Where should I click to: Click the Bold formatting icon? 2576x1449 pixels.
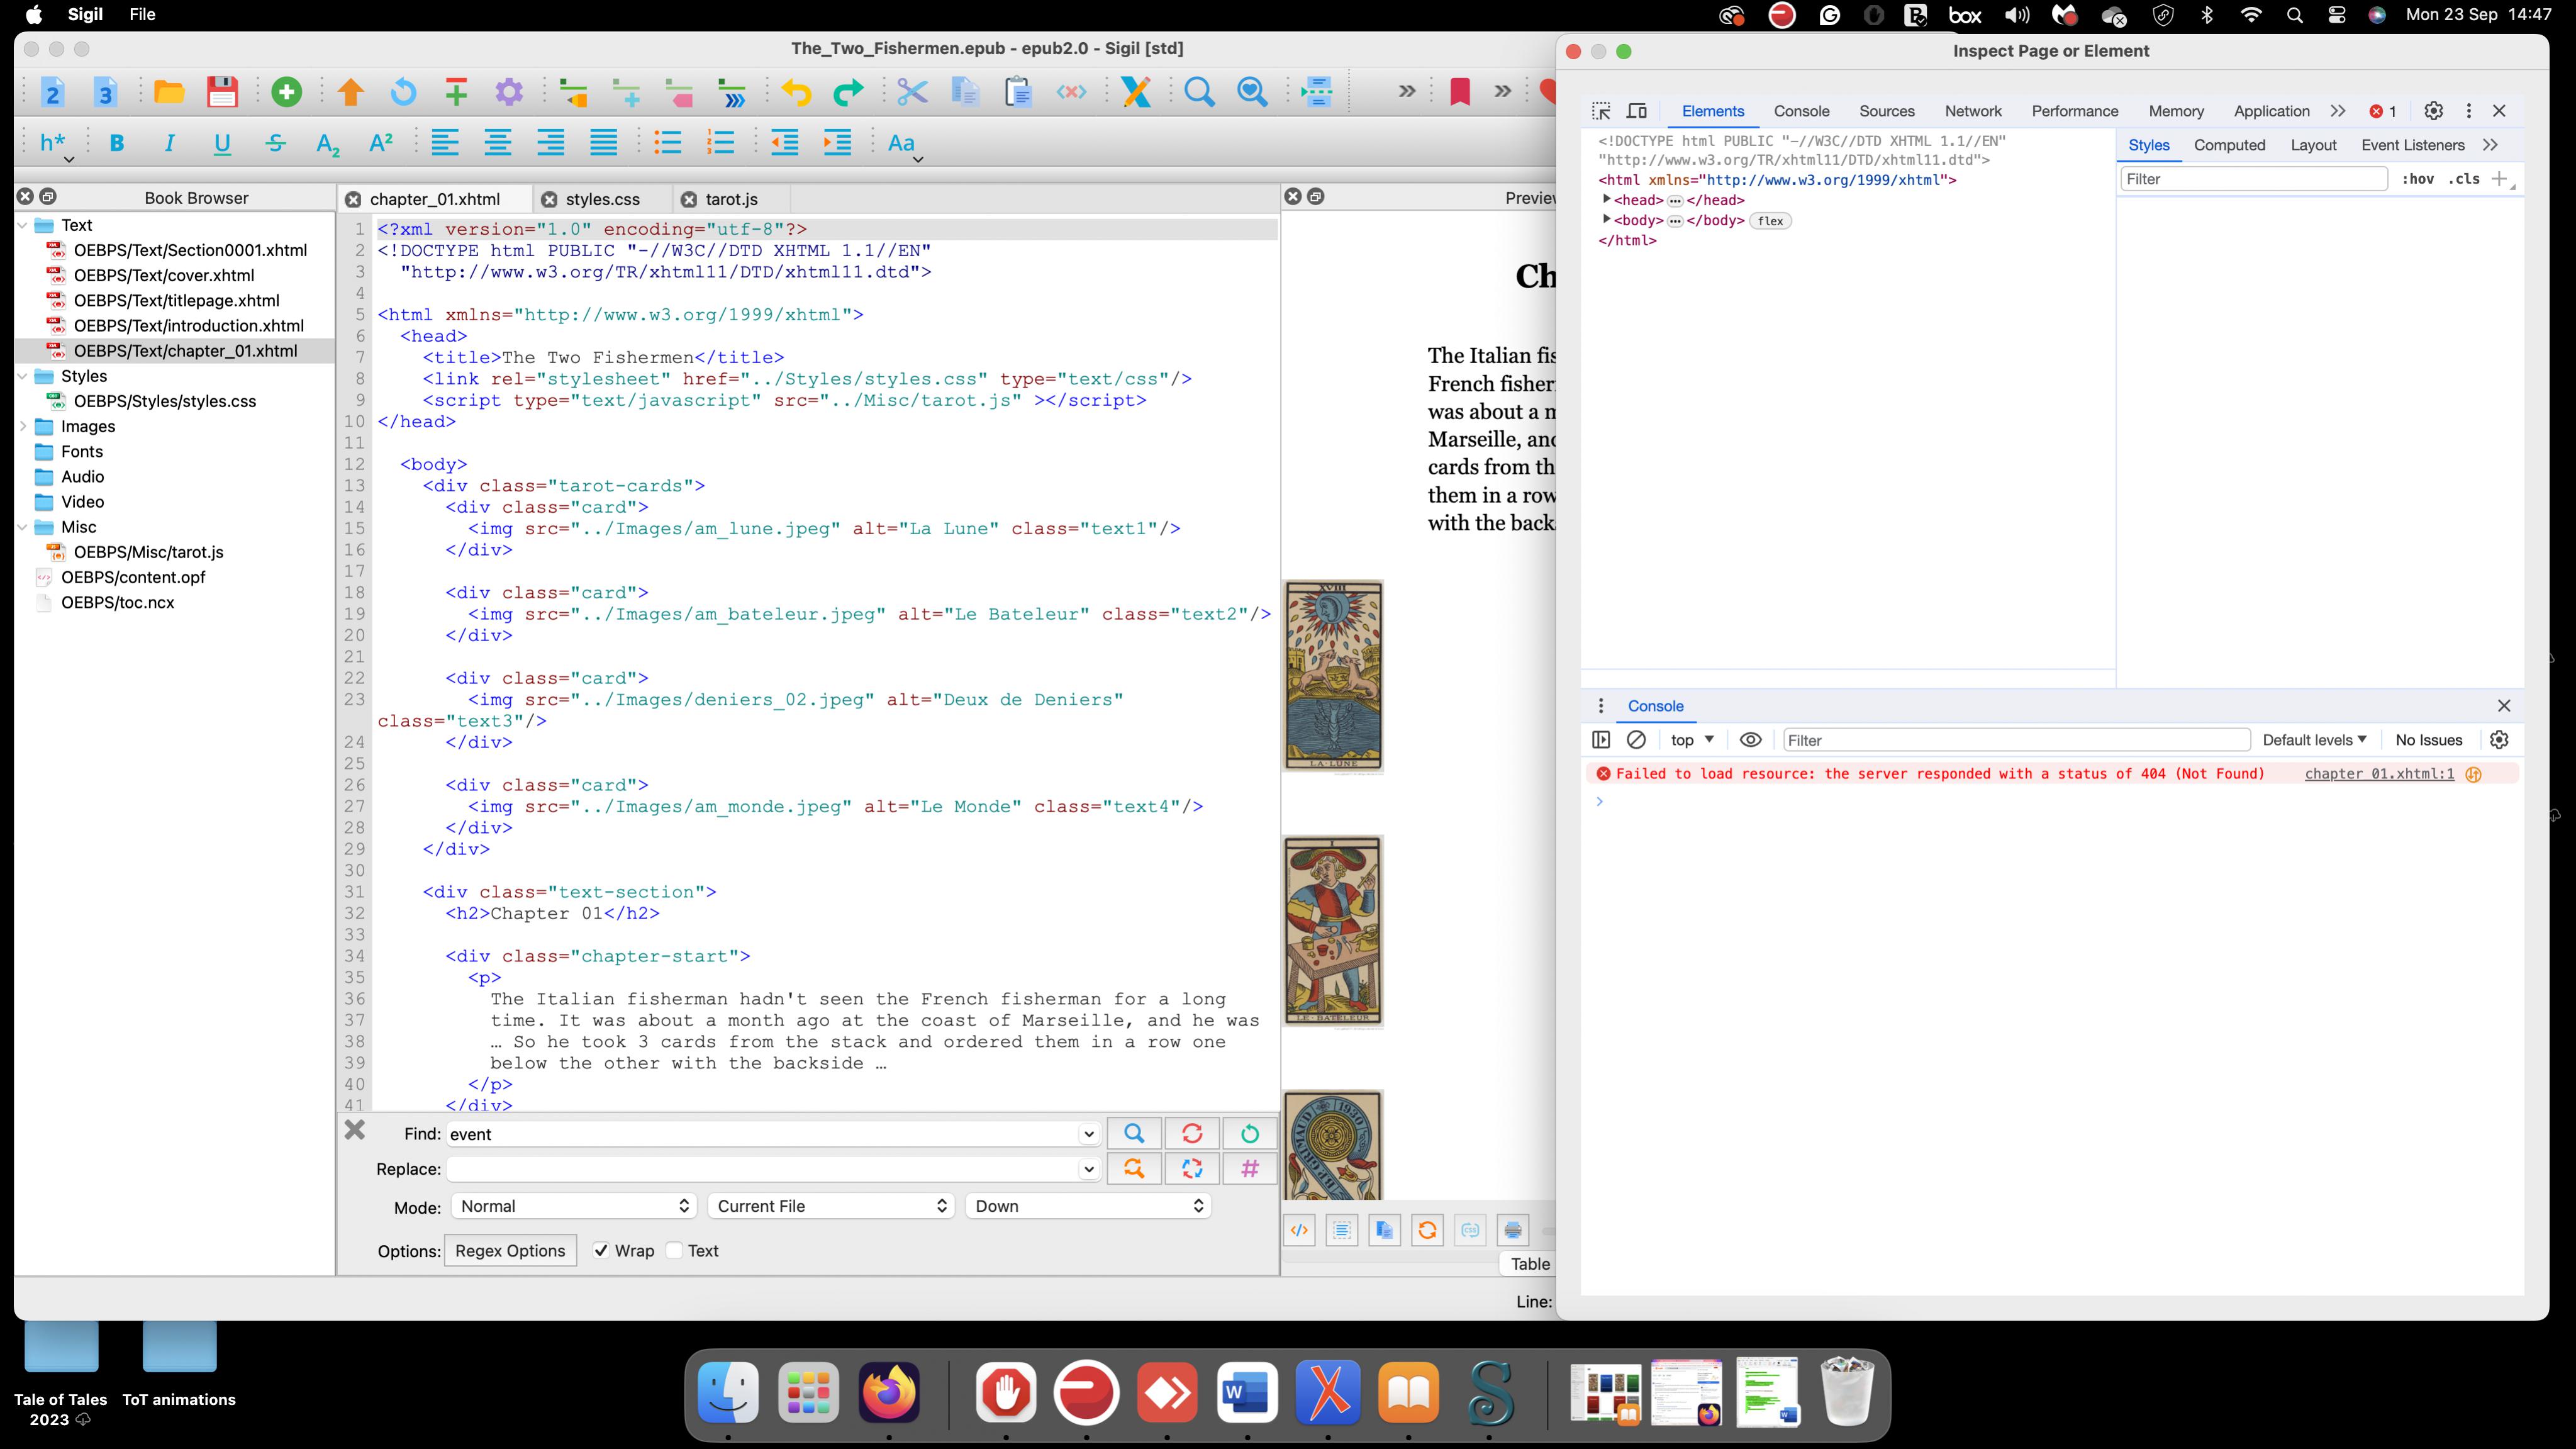point(117,143)
